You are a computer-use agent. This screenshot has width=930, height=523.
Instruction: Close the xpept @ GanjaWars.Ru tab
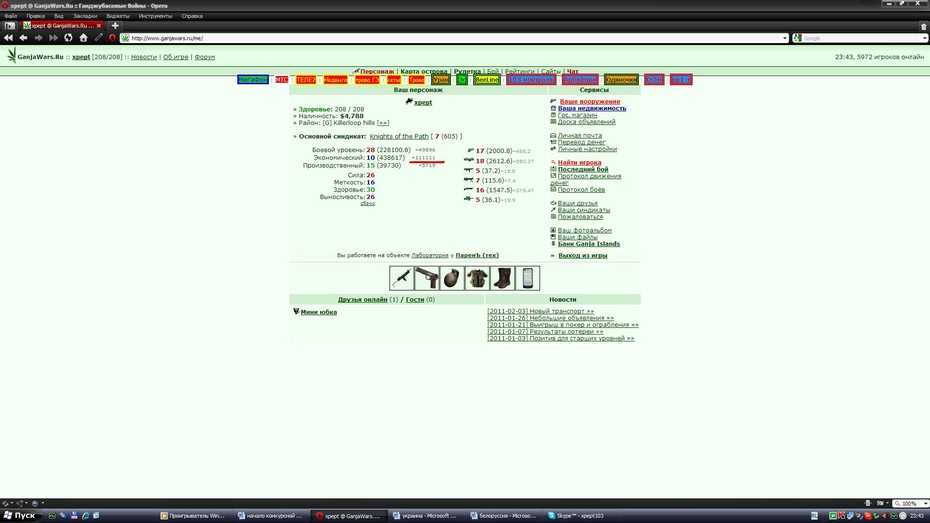(99, 25)
